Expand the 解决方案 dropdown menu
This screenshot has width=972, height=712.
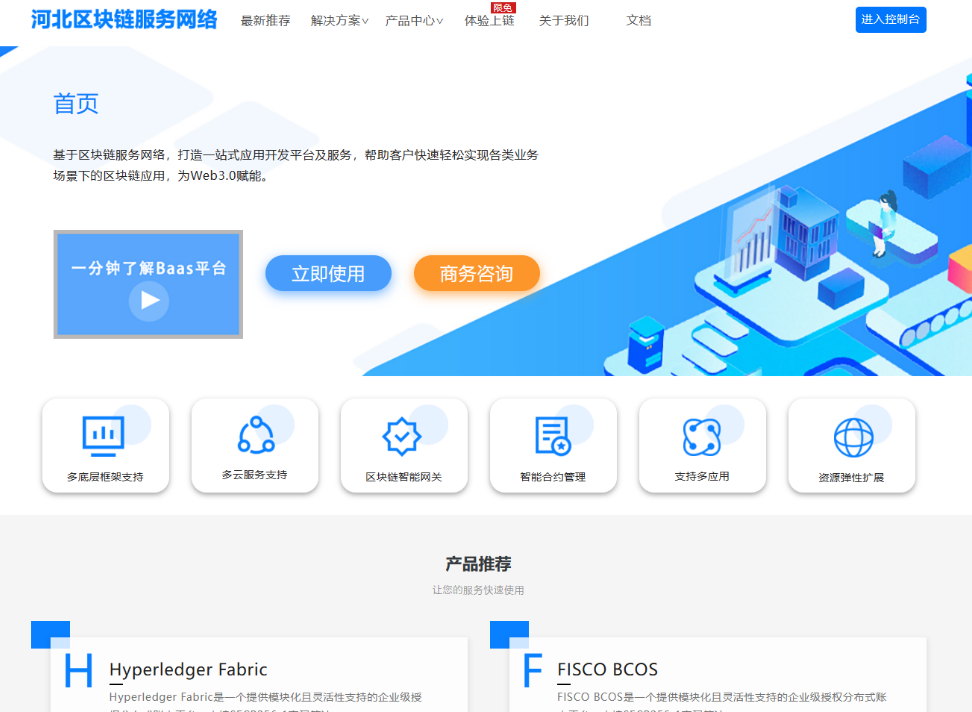click(339, 20)
